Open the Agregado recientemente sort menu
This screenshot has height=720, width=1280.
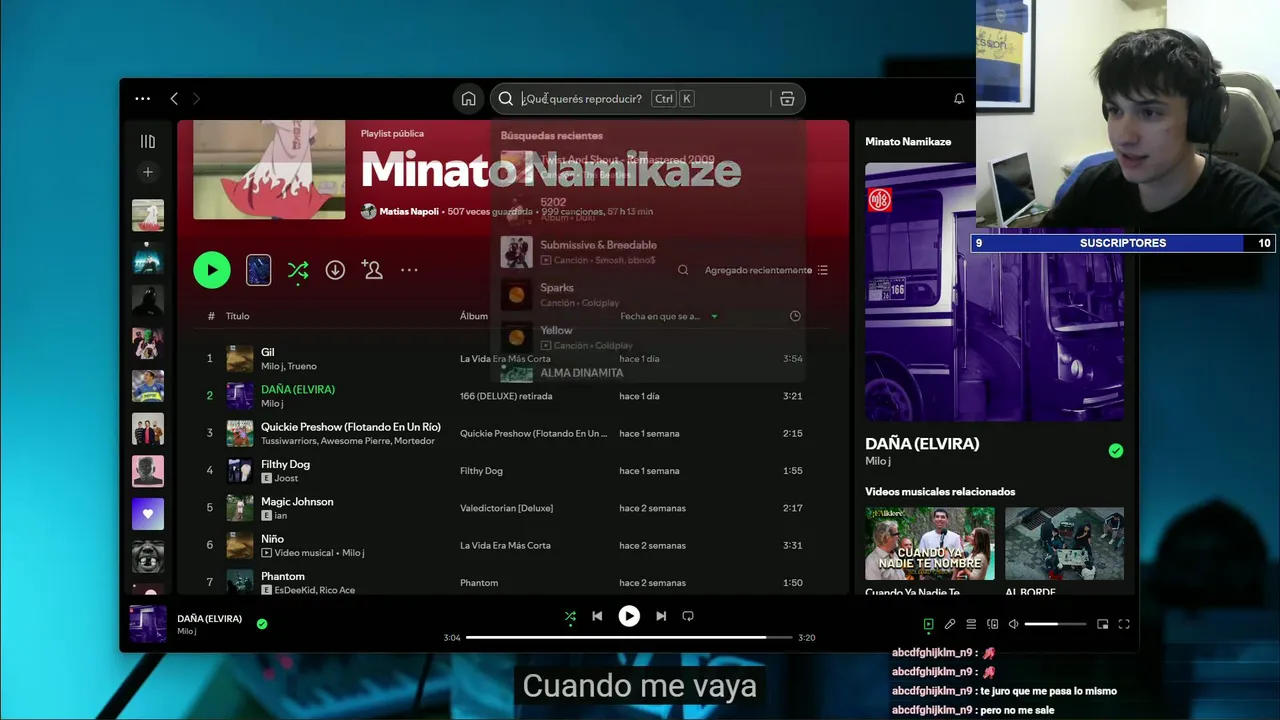[766, 270]
